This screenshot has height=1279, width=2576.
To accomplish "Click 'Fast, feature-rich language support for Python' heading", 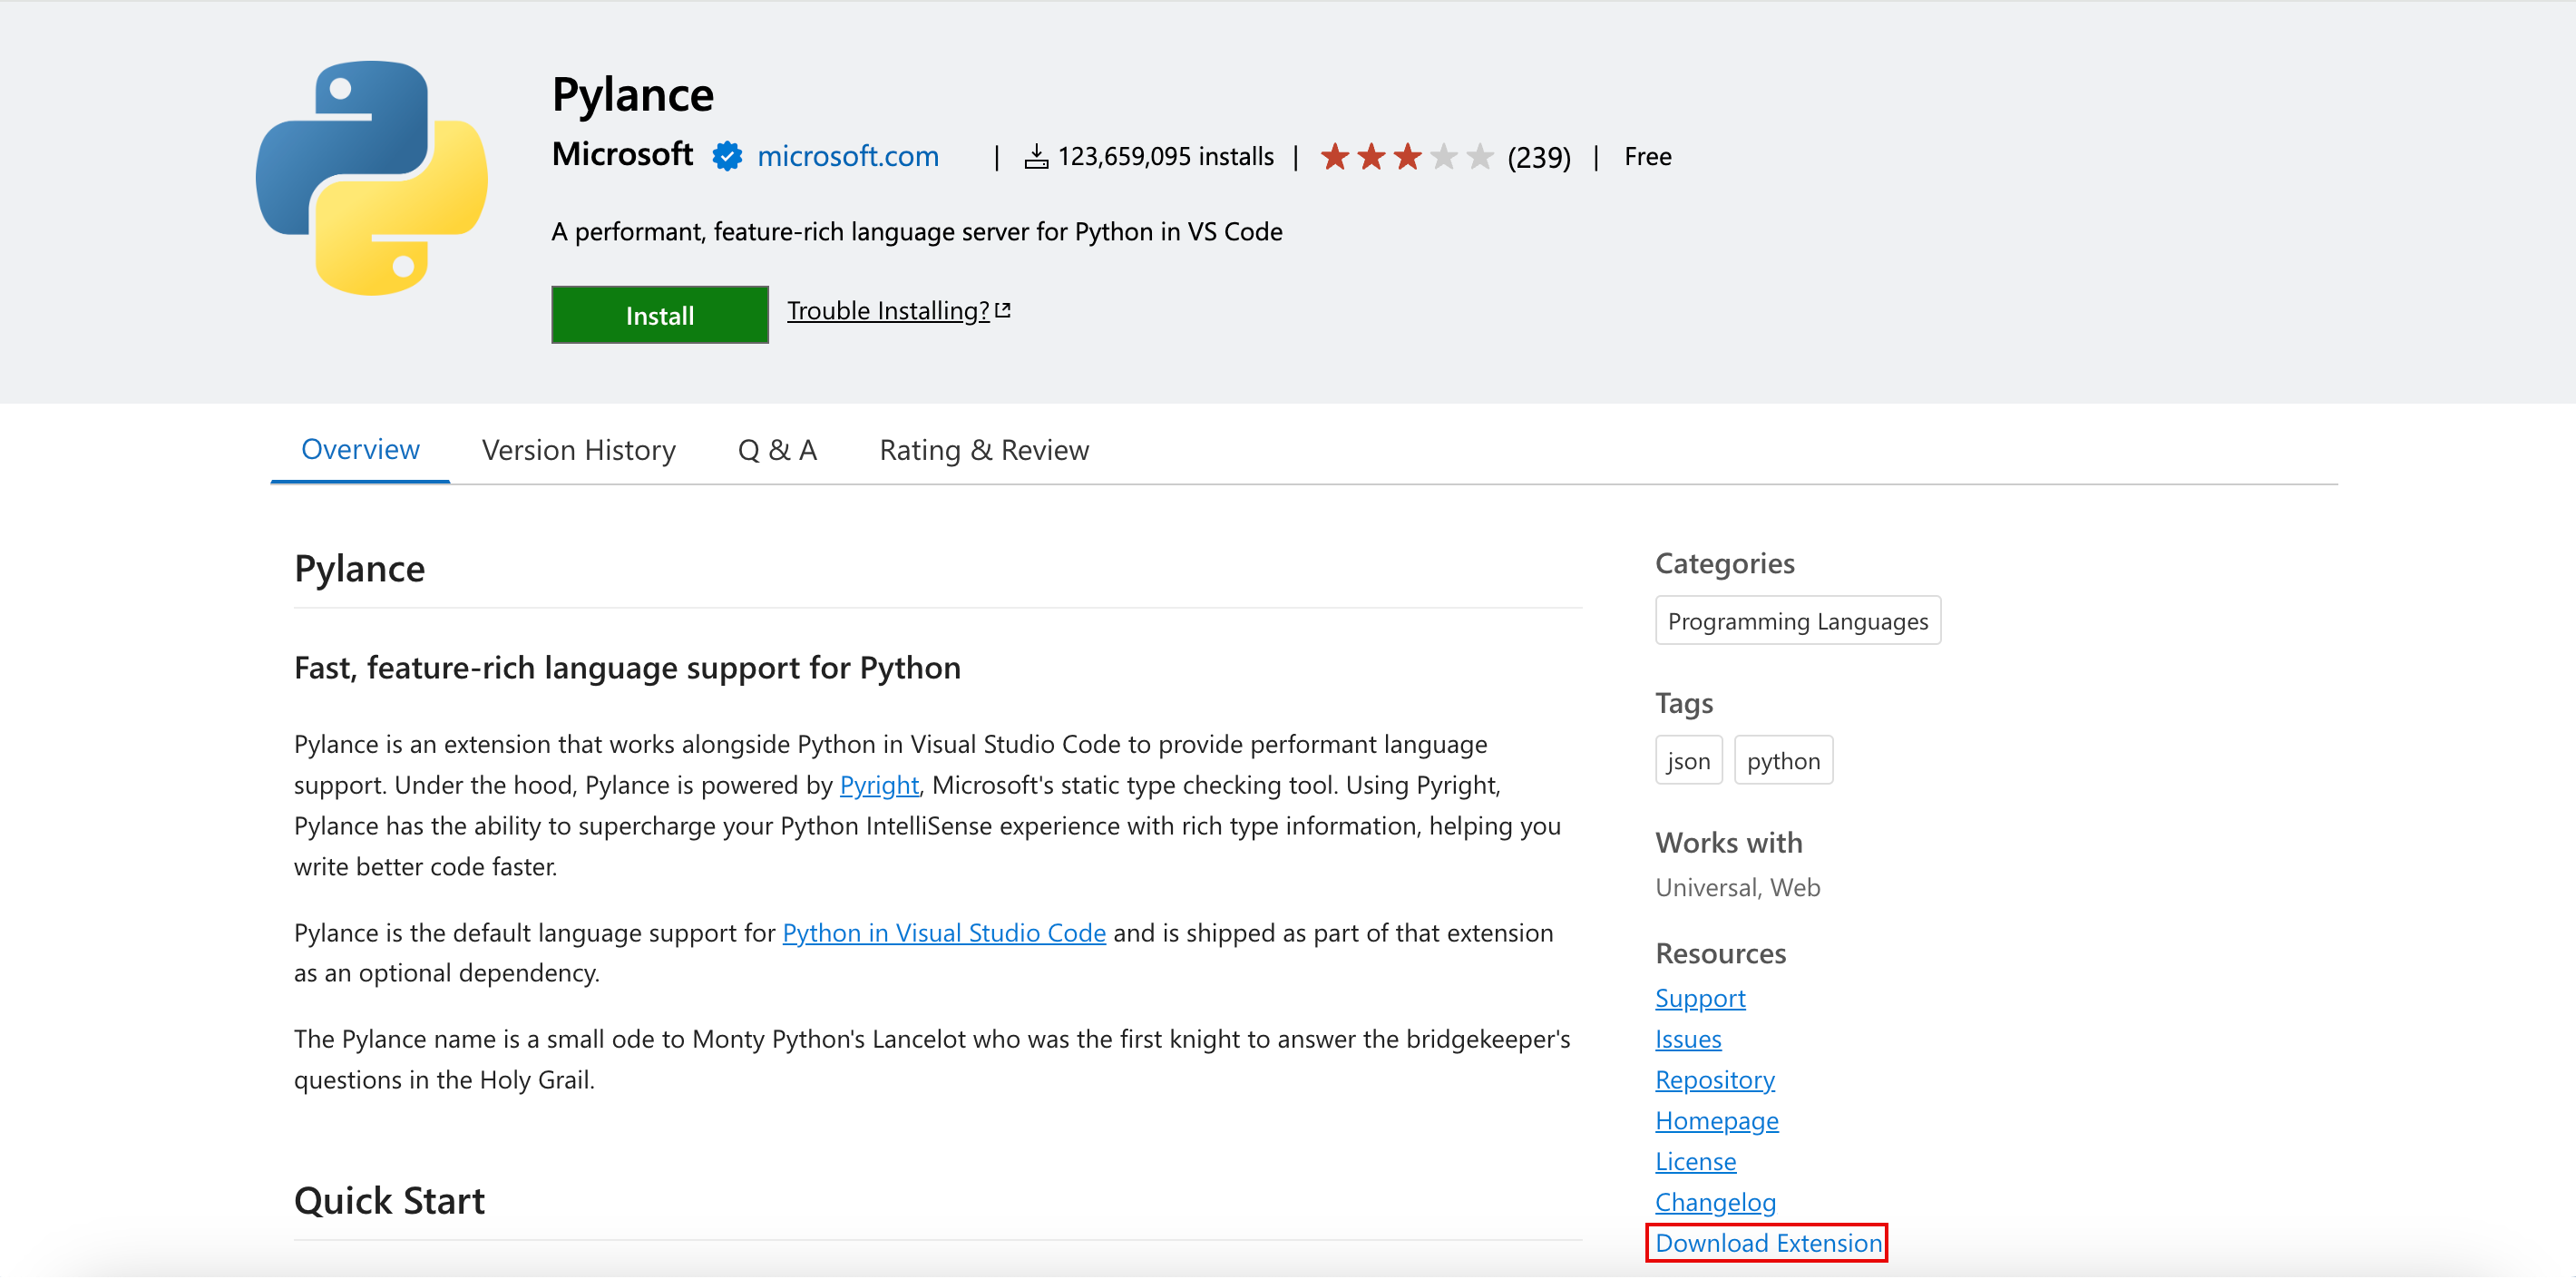I will [627, 669].
